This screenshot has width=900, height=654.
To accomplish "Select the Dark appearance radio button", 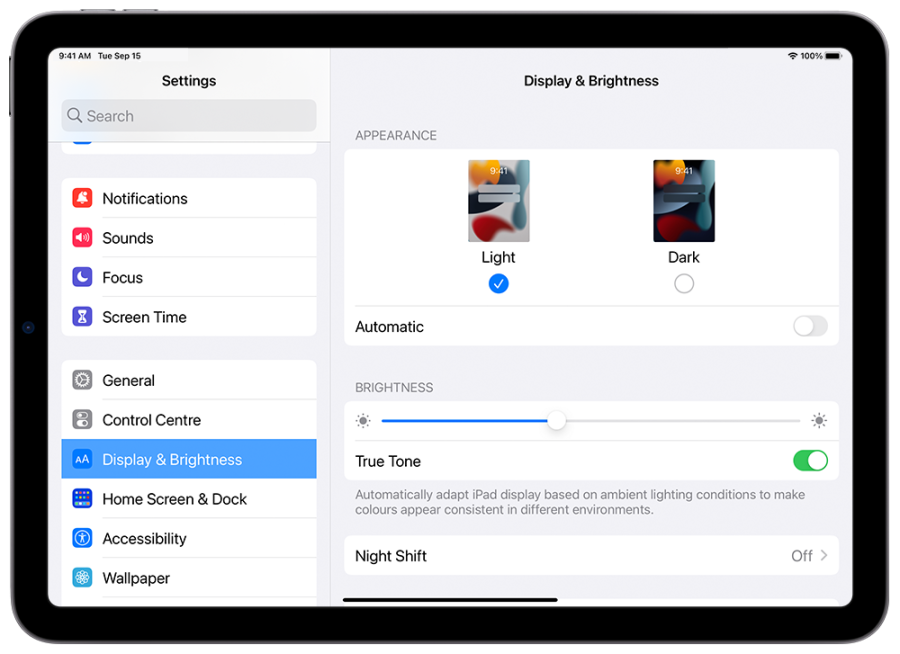I will pos(684,283).
